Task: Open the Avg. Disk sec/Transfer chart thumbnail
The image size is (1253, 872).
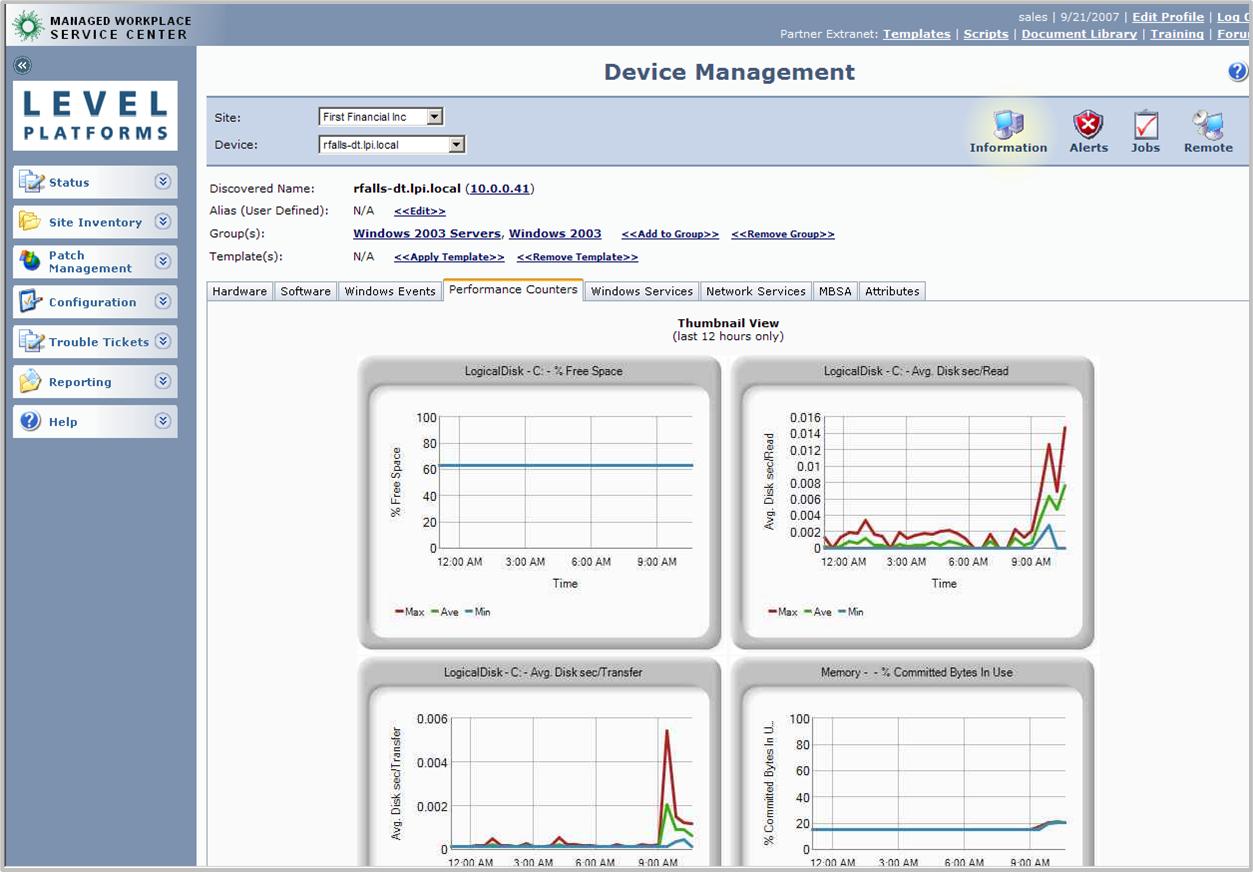Action: (x=539, y=762)
